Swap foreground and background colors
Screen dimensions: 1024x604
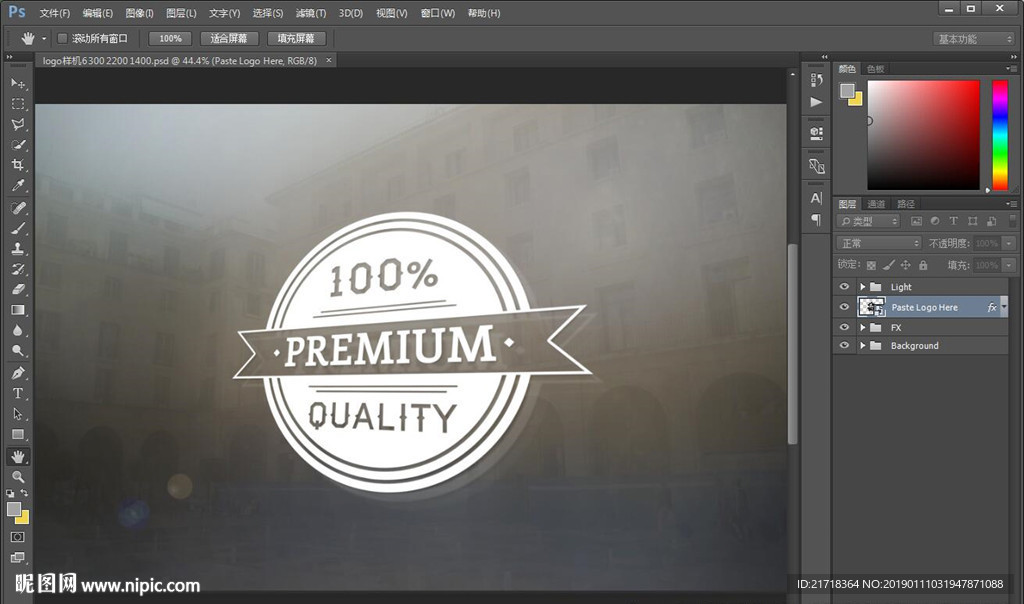(24, 493)
